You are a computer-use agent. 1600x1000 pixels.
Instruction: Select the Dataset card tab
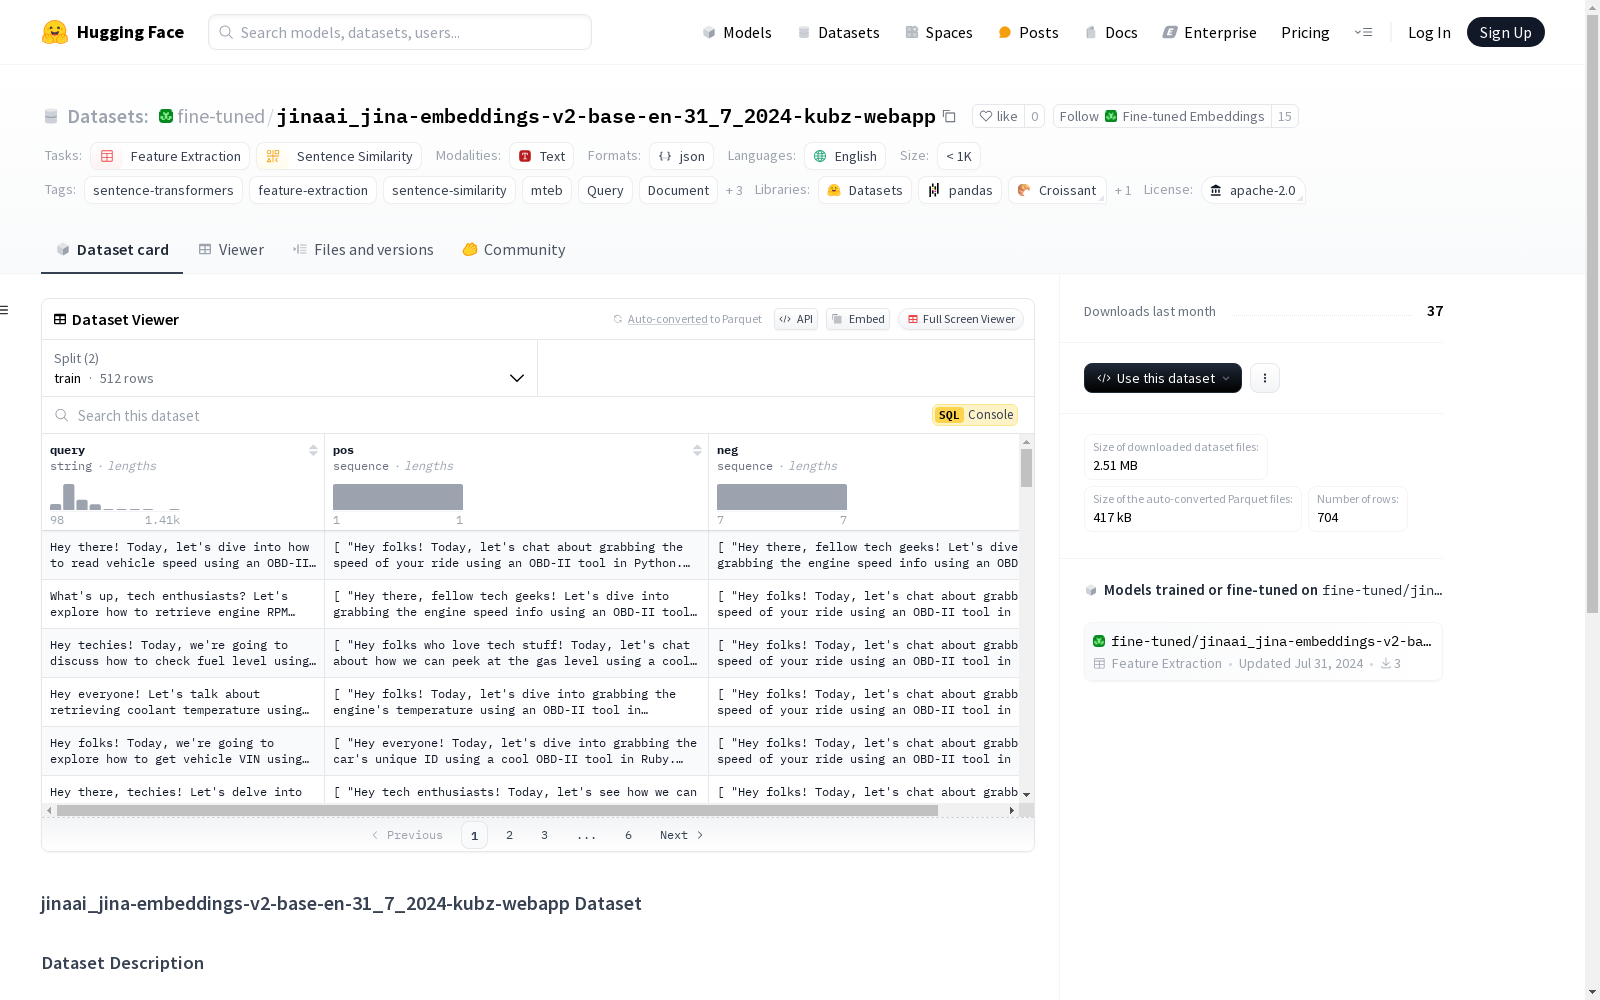[112, 250]
